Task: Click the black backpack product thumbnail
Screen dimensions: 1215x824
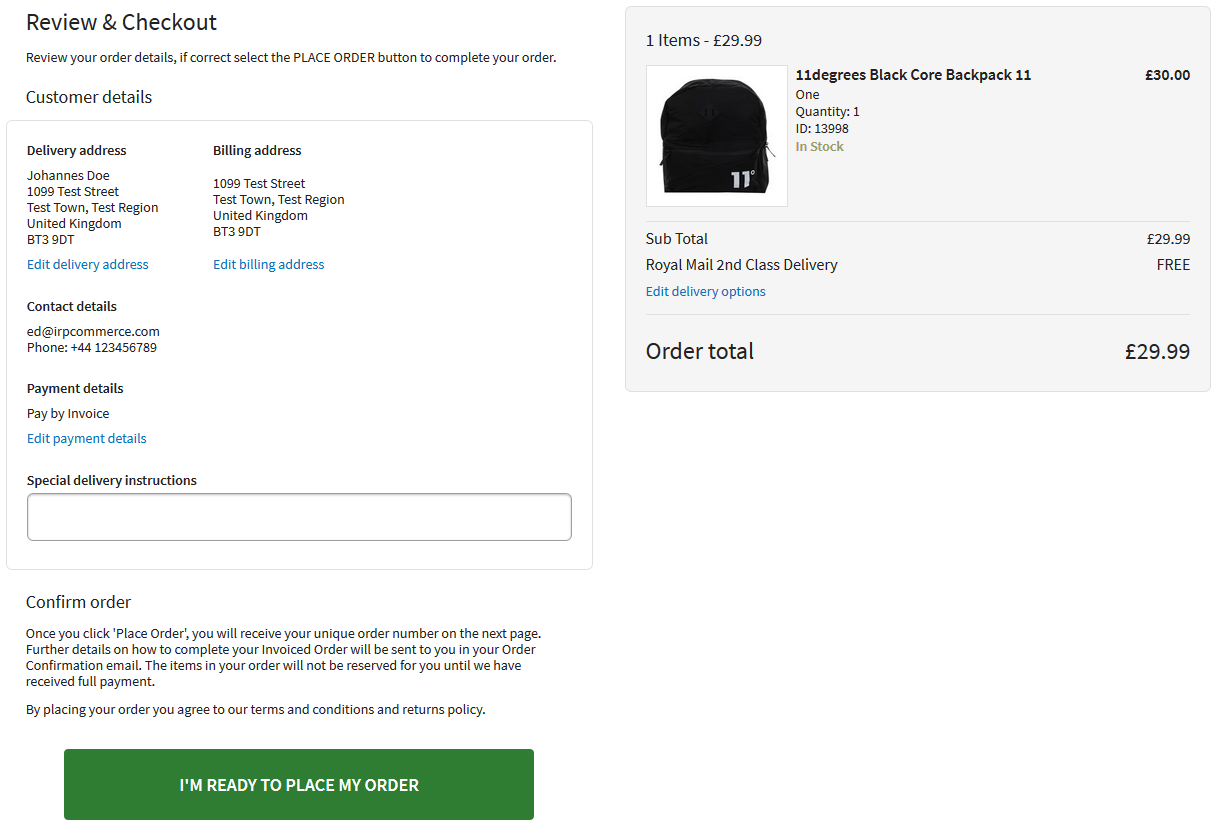Action: click(716, 136)
